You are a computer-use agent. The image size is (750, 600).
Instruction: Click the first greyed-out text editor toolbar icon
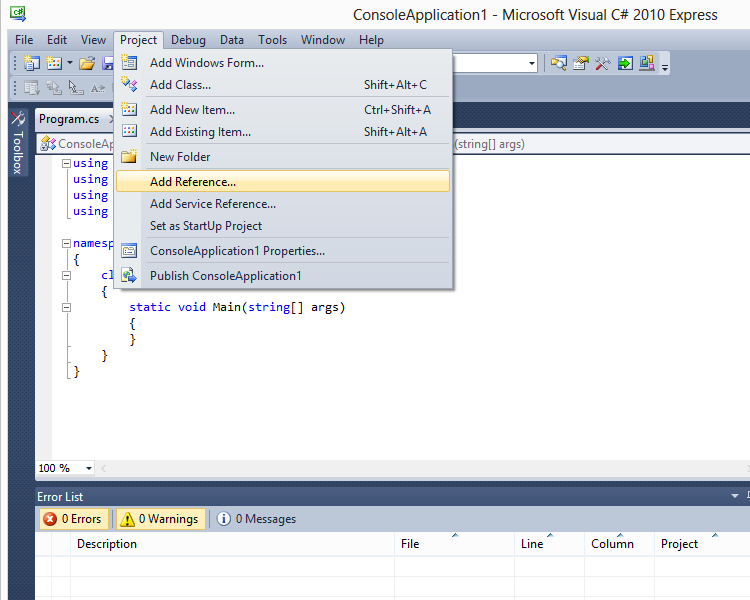point(32,88)
